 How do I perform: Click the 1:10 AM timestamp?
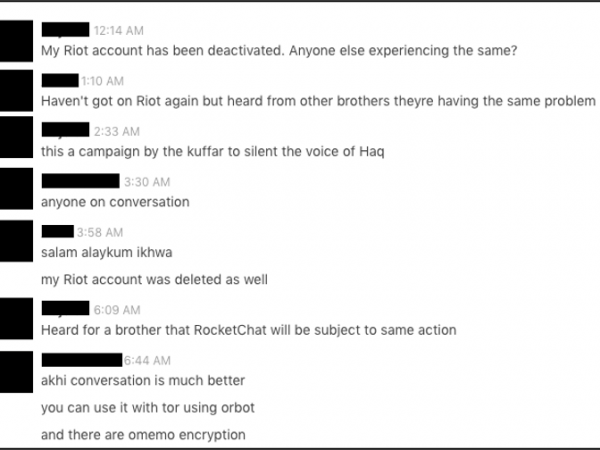tap(103, 81)
